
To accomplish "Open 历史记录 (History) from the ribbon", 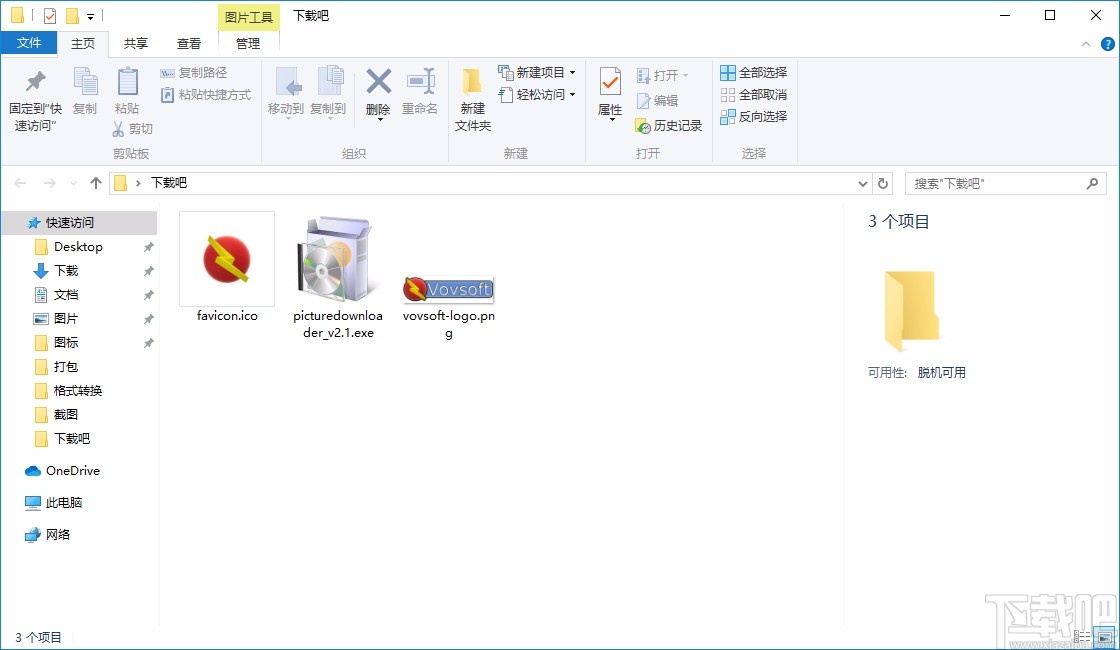I will 668,126.
